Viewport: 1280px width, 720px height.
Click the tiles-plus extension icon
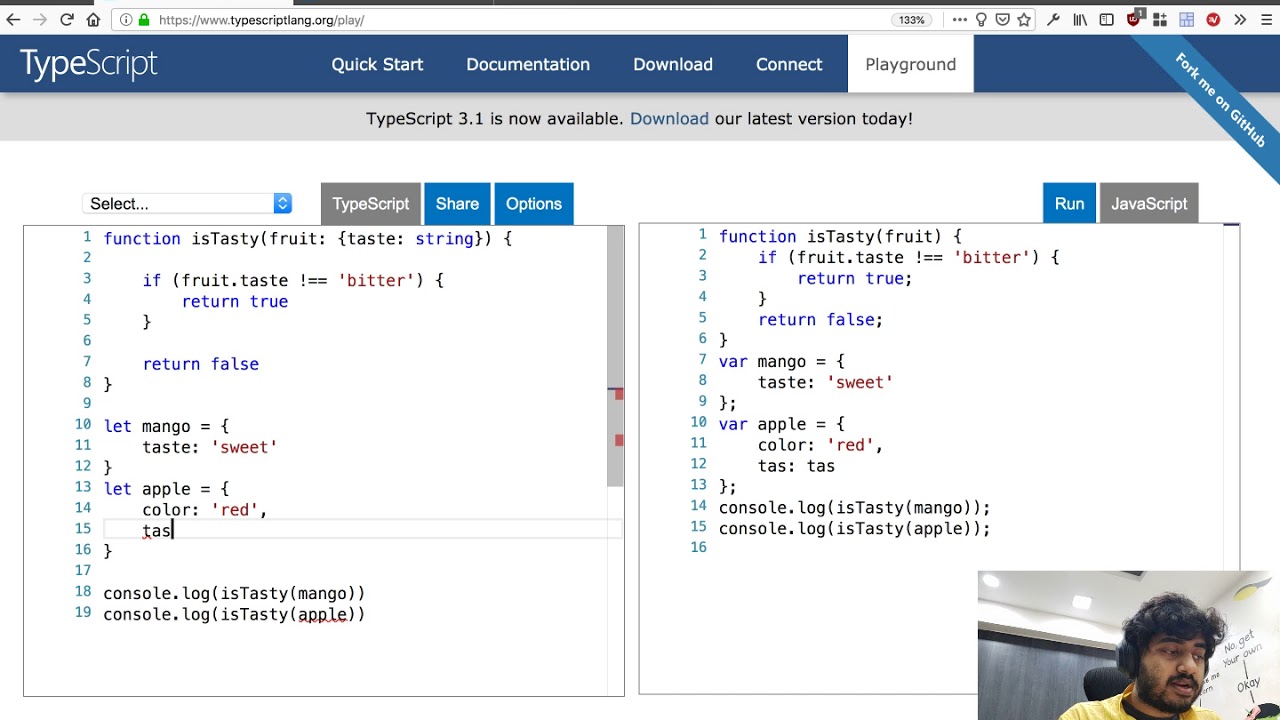[x=1161, y=20]
